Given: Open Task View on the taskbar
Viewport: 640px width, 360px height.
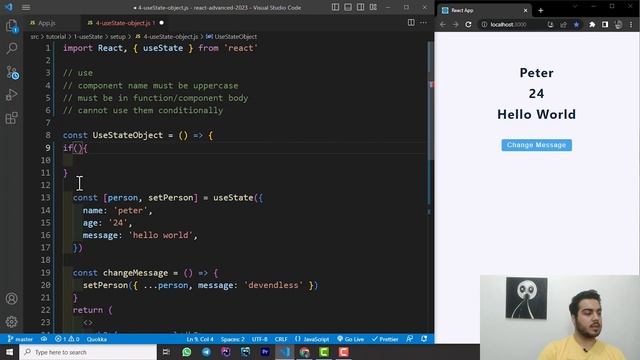Looking at the screenshot, I should pos(166,352).
